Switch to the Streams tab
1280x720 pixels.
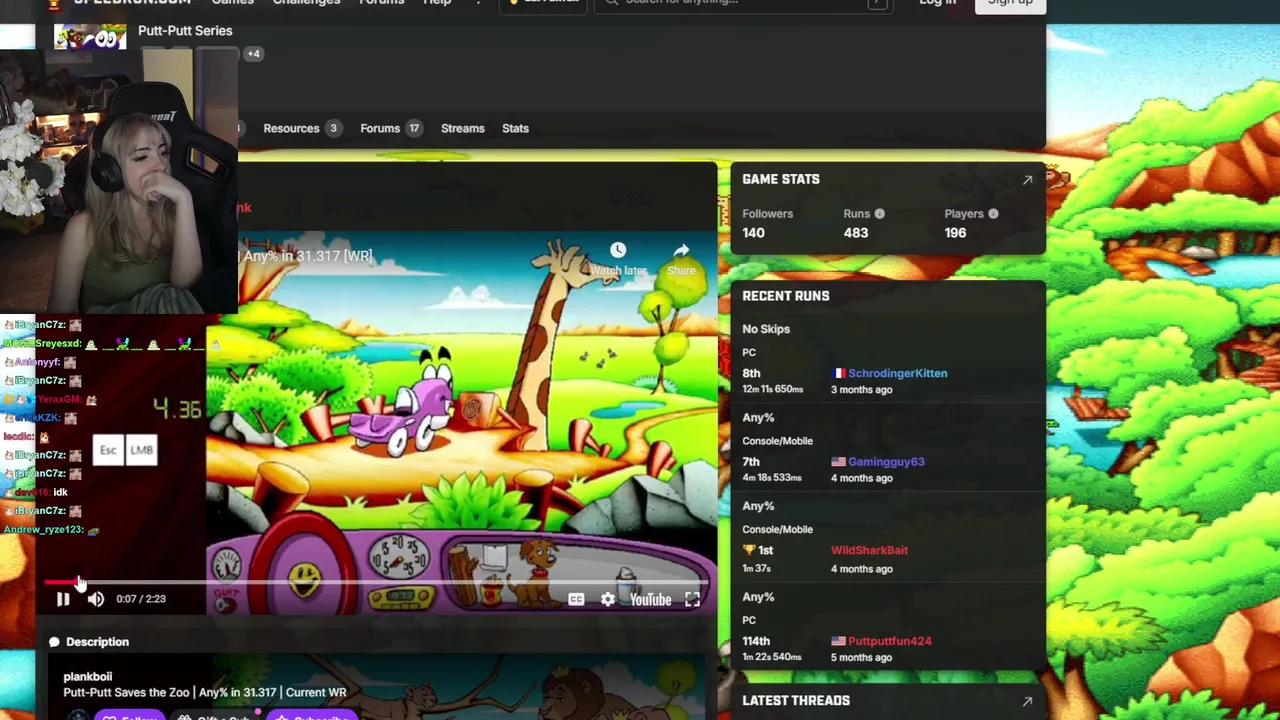point(463,128)
